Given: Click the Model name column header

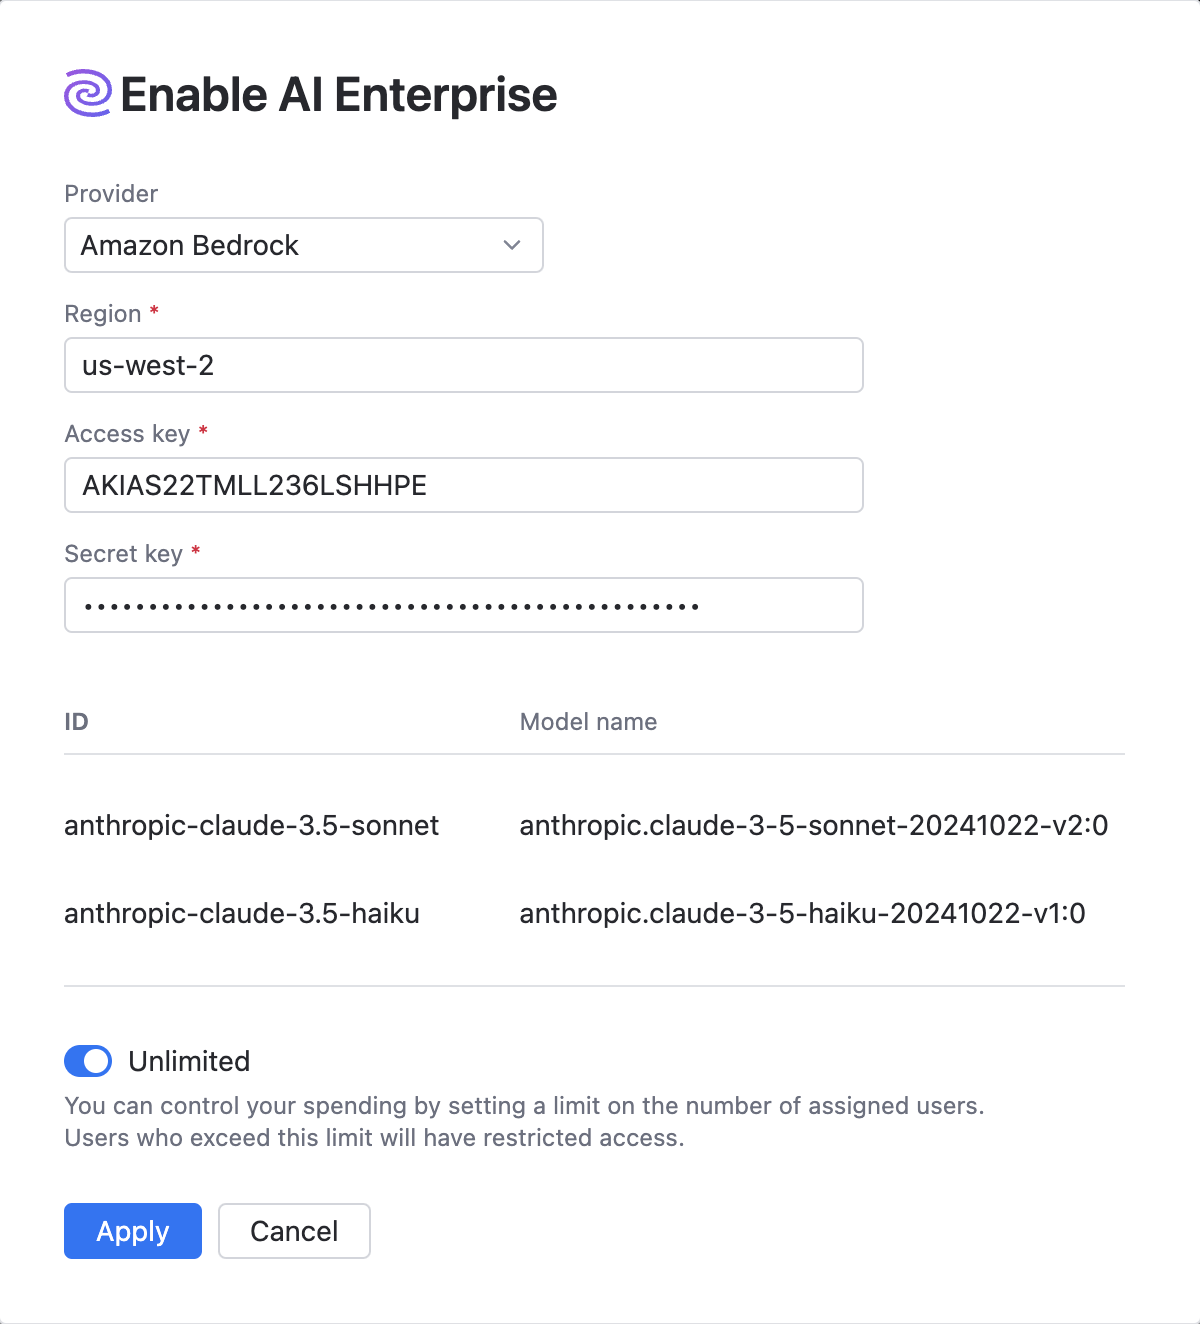Looking at the screenshot, I should [588, 722].
